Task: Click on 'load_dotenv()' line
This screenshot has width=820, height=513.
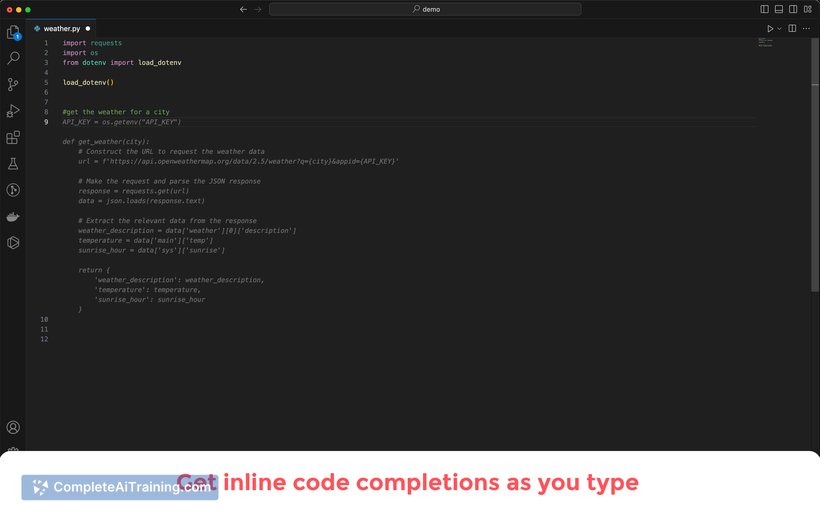Action: 88,83
